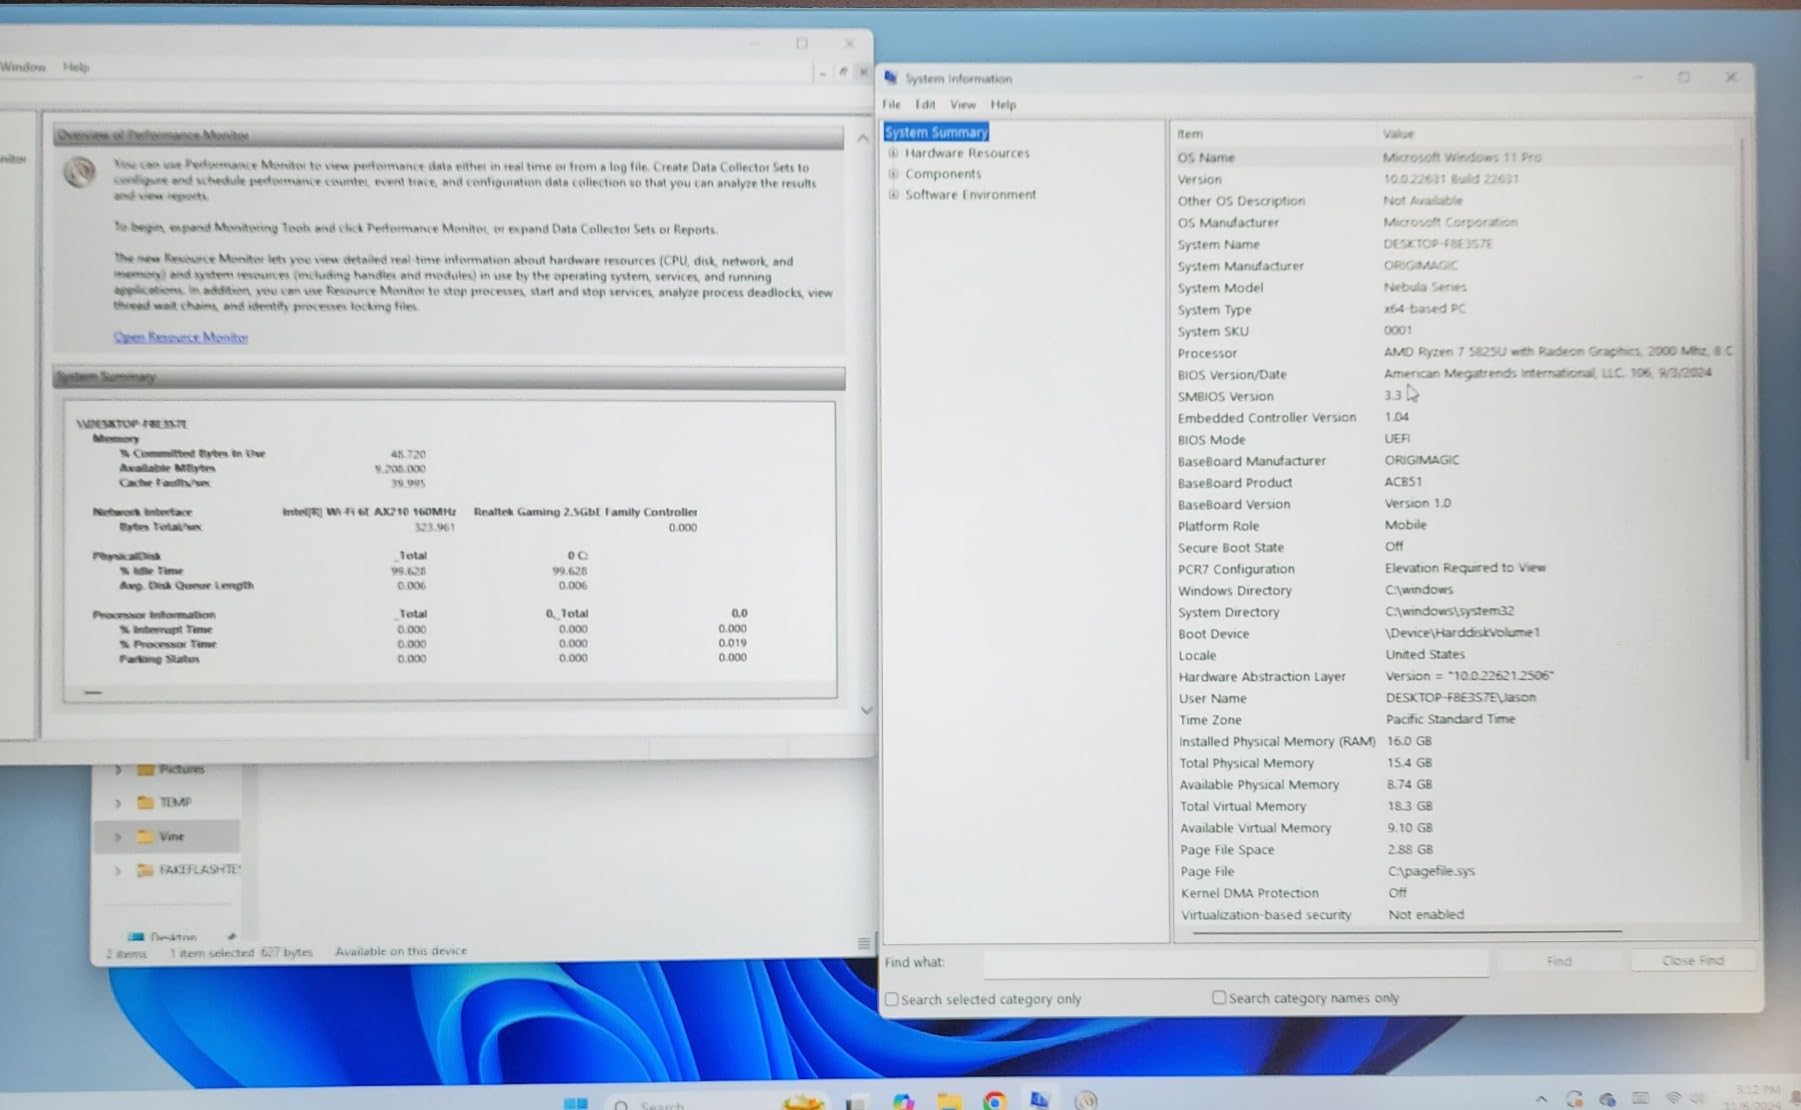Click the TEMP folder icon in Explorer
Screen dimensions: 1801x1110
click(146, 802)
